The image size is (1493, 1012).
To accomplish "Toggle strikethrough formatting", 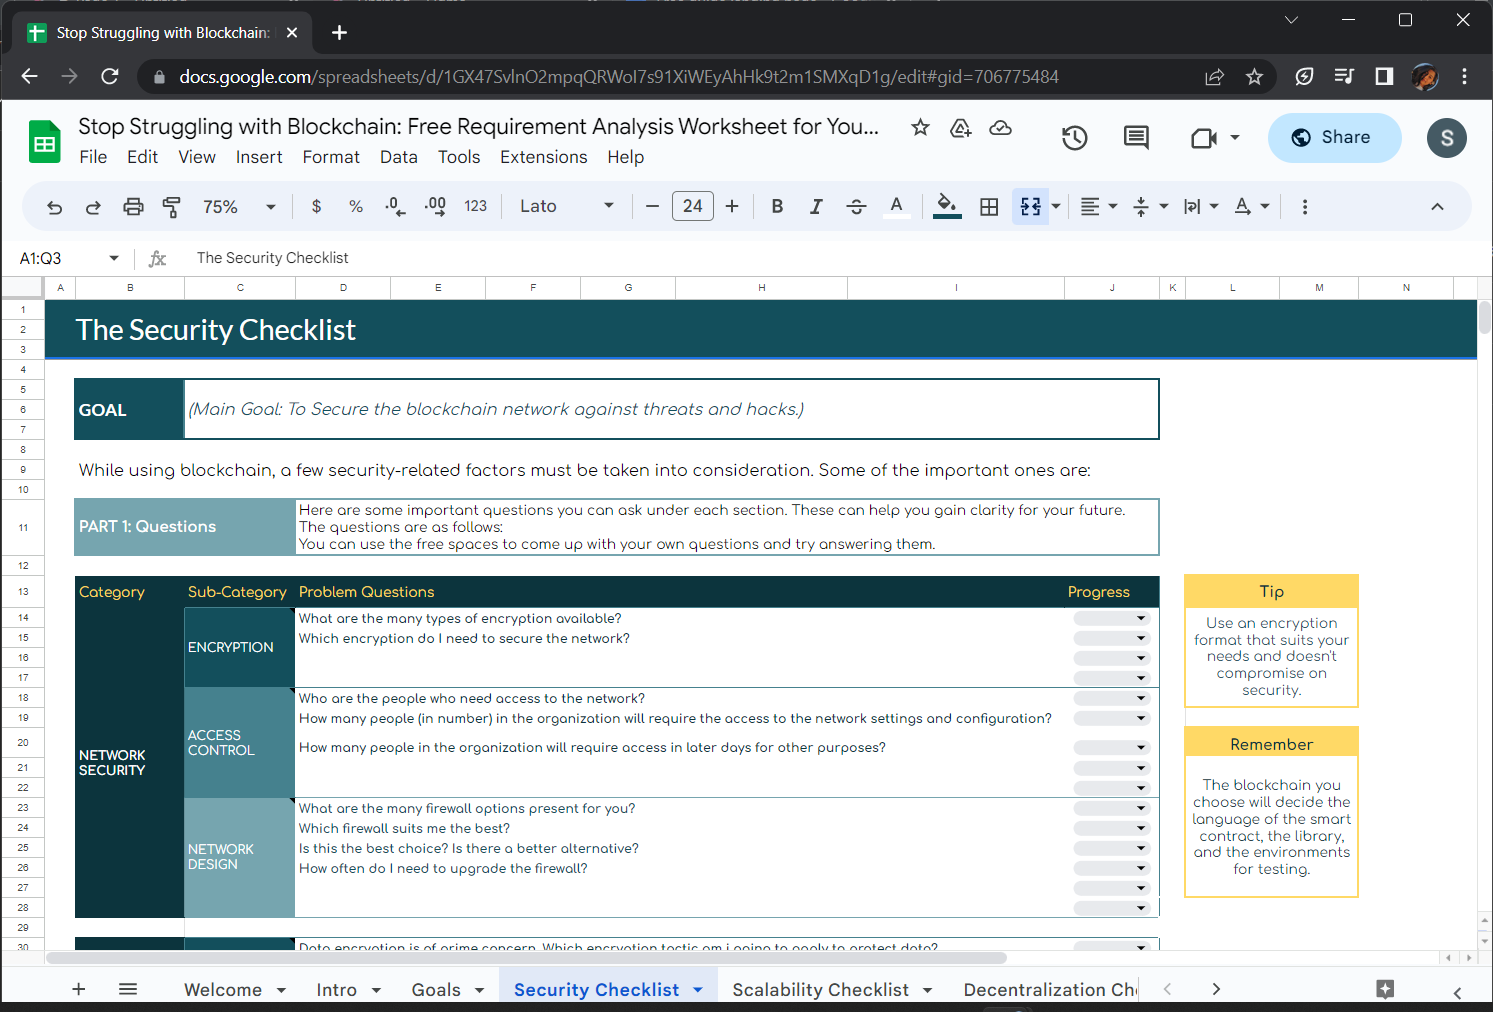I will pos(856,207).
